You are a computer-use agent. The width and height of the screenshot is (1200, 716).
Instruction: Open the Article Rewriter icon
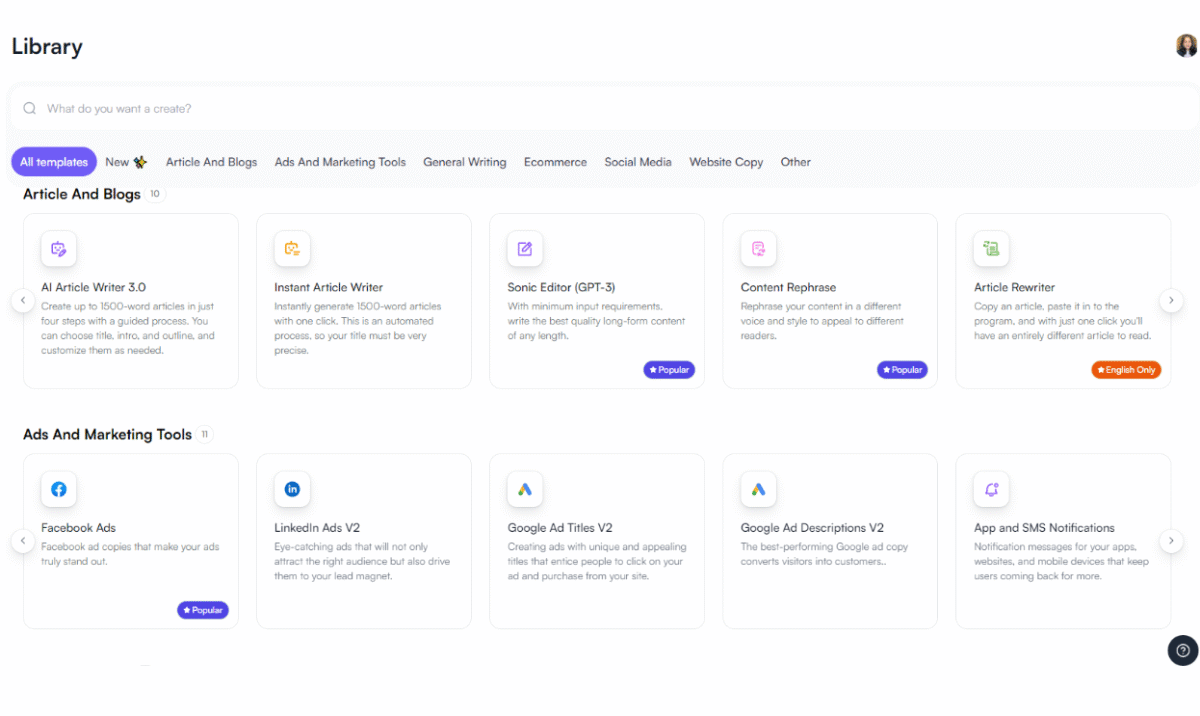click(991, 249)
